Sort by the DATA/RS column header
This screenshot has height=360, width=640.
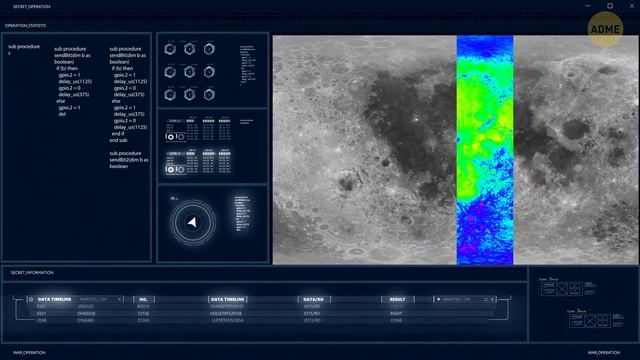313,299
